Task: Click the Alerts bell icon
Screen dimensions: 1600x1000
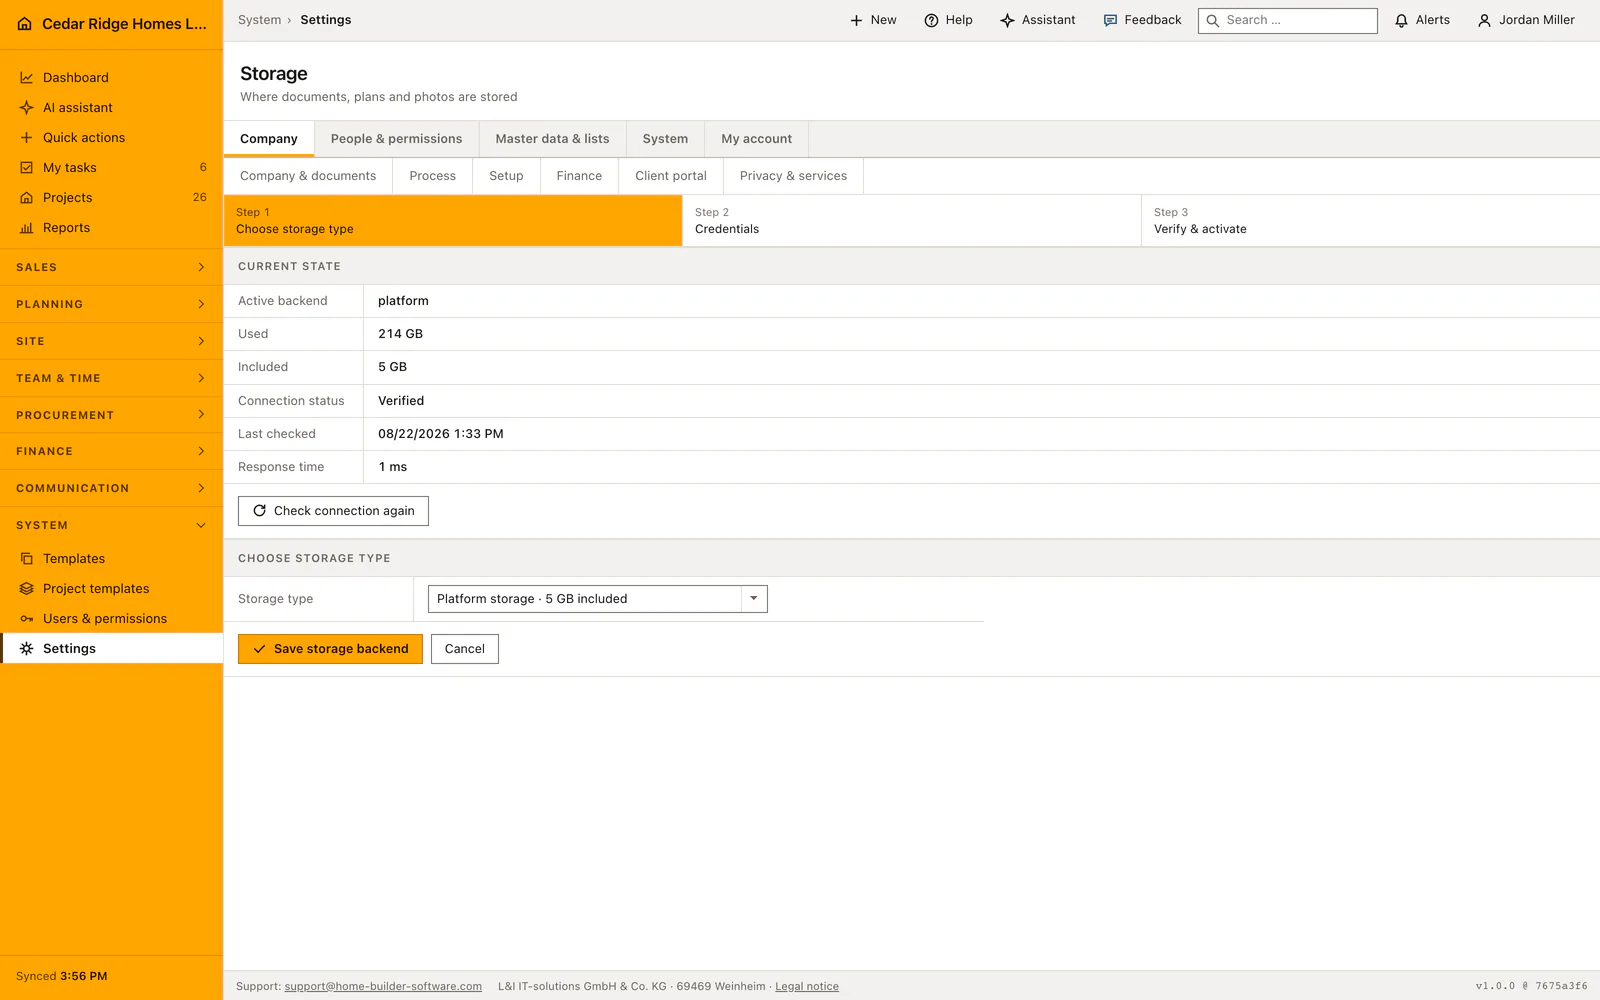Action: [1401, 20]
